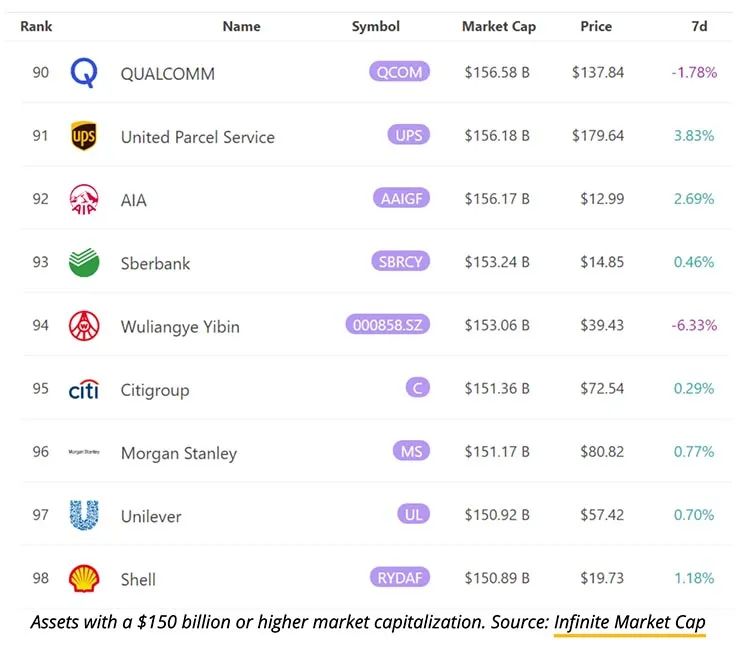The width and height of the screenshot is (750, 652).
Task: Click the Citi logo icon
Action: click(x=84, y=390)
